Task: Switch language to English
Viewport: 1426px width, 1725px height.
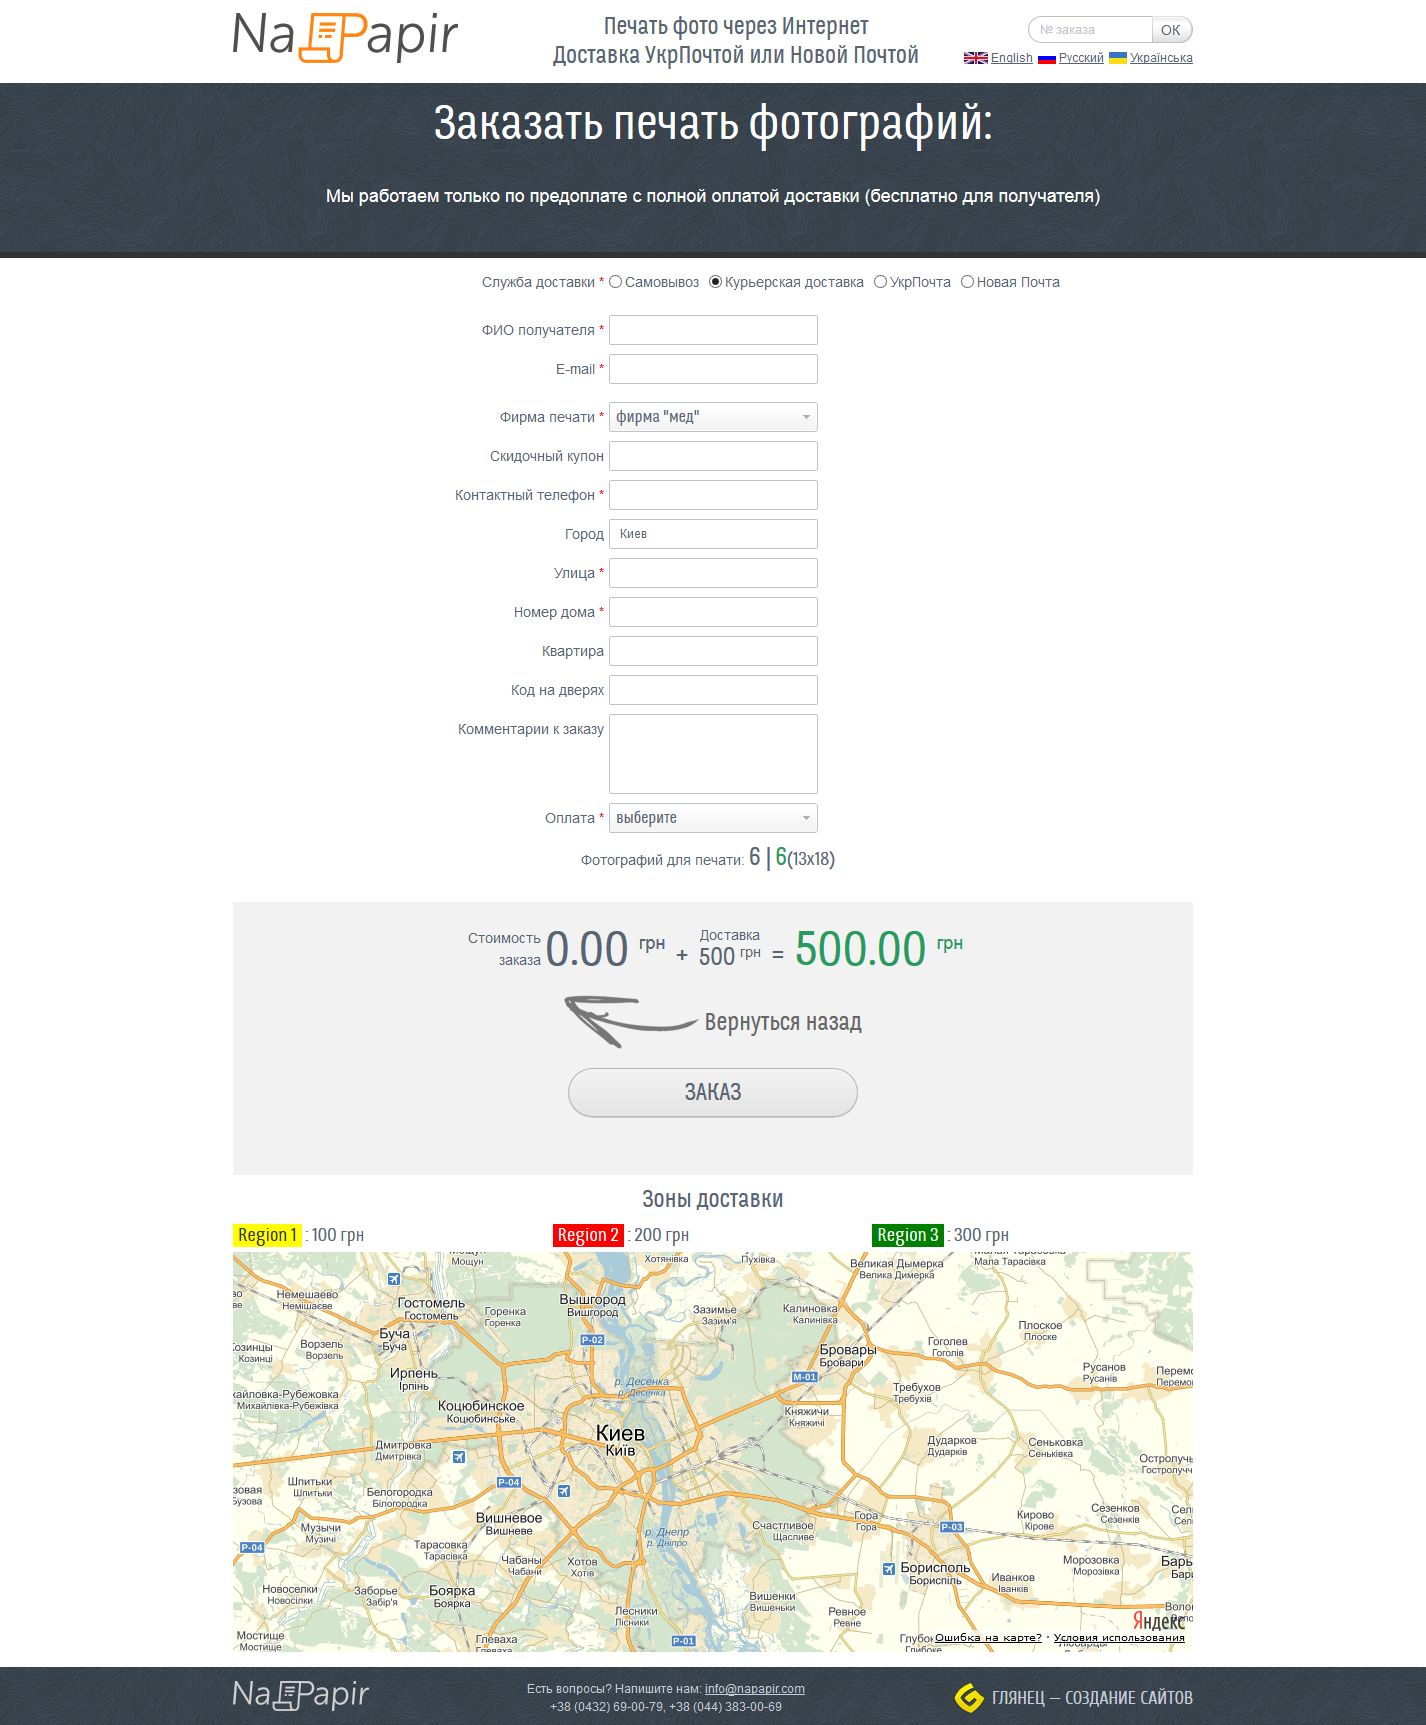Action: point(1011,58)
